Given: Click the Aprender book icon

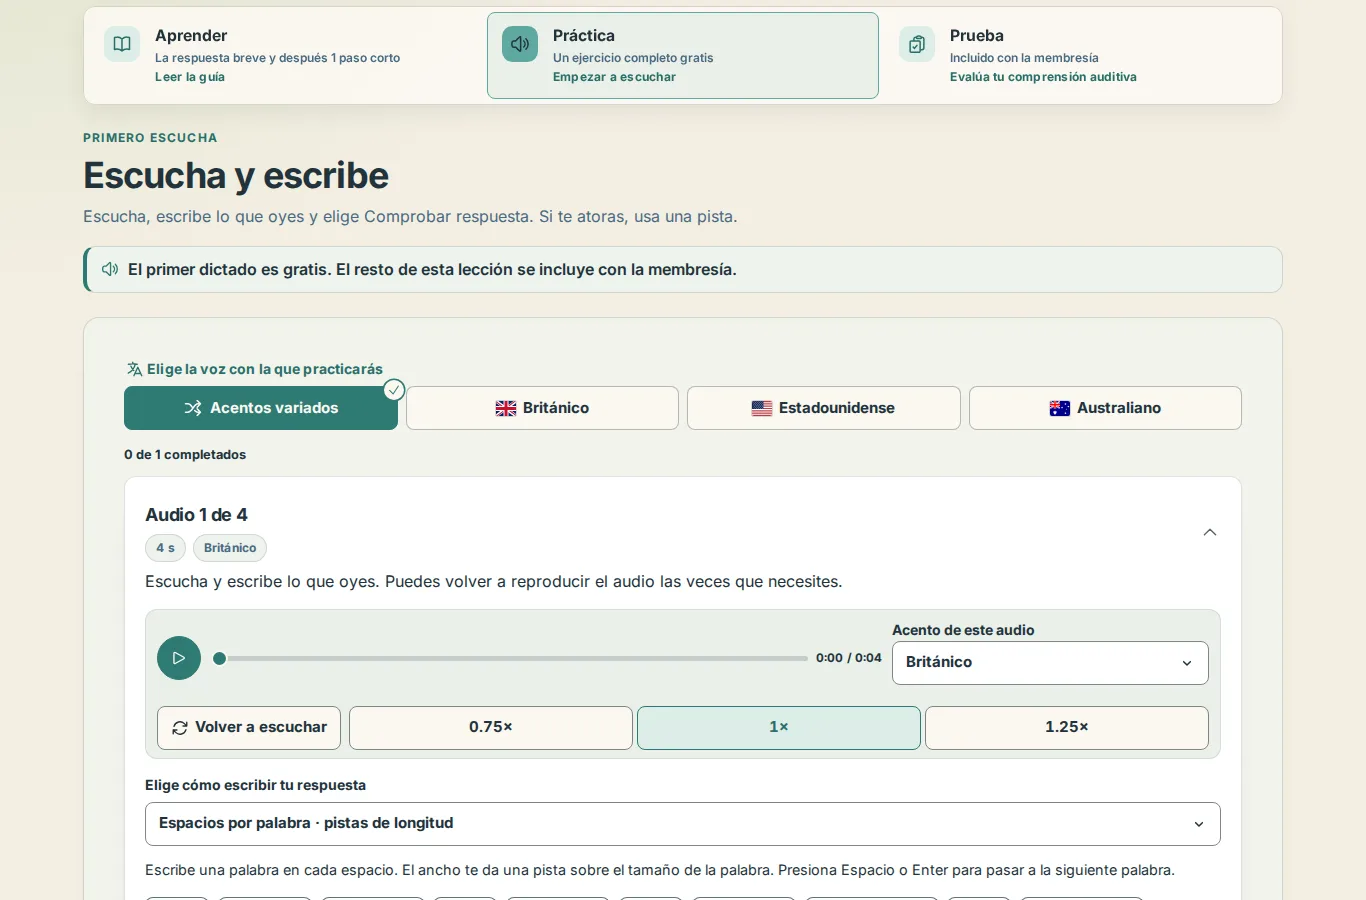Looking at the screenshot, I should [x=122, y=44].
